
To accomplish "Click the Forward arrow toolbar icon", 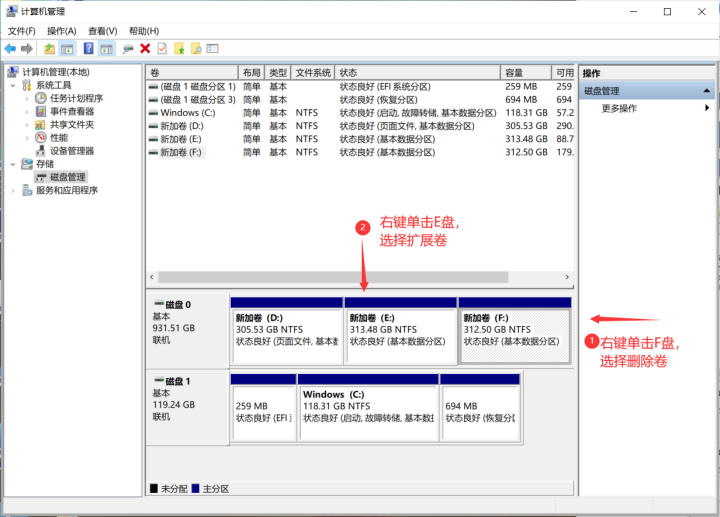I will (27, 48).
